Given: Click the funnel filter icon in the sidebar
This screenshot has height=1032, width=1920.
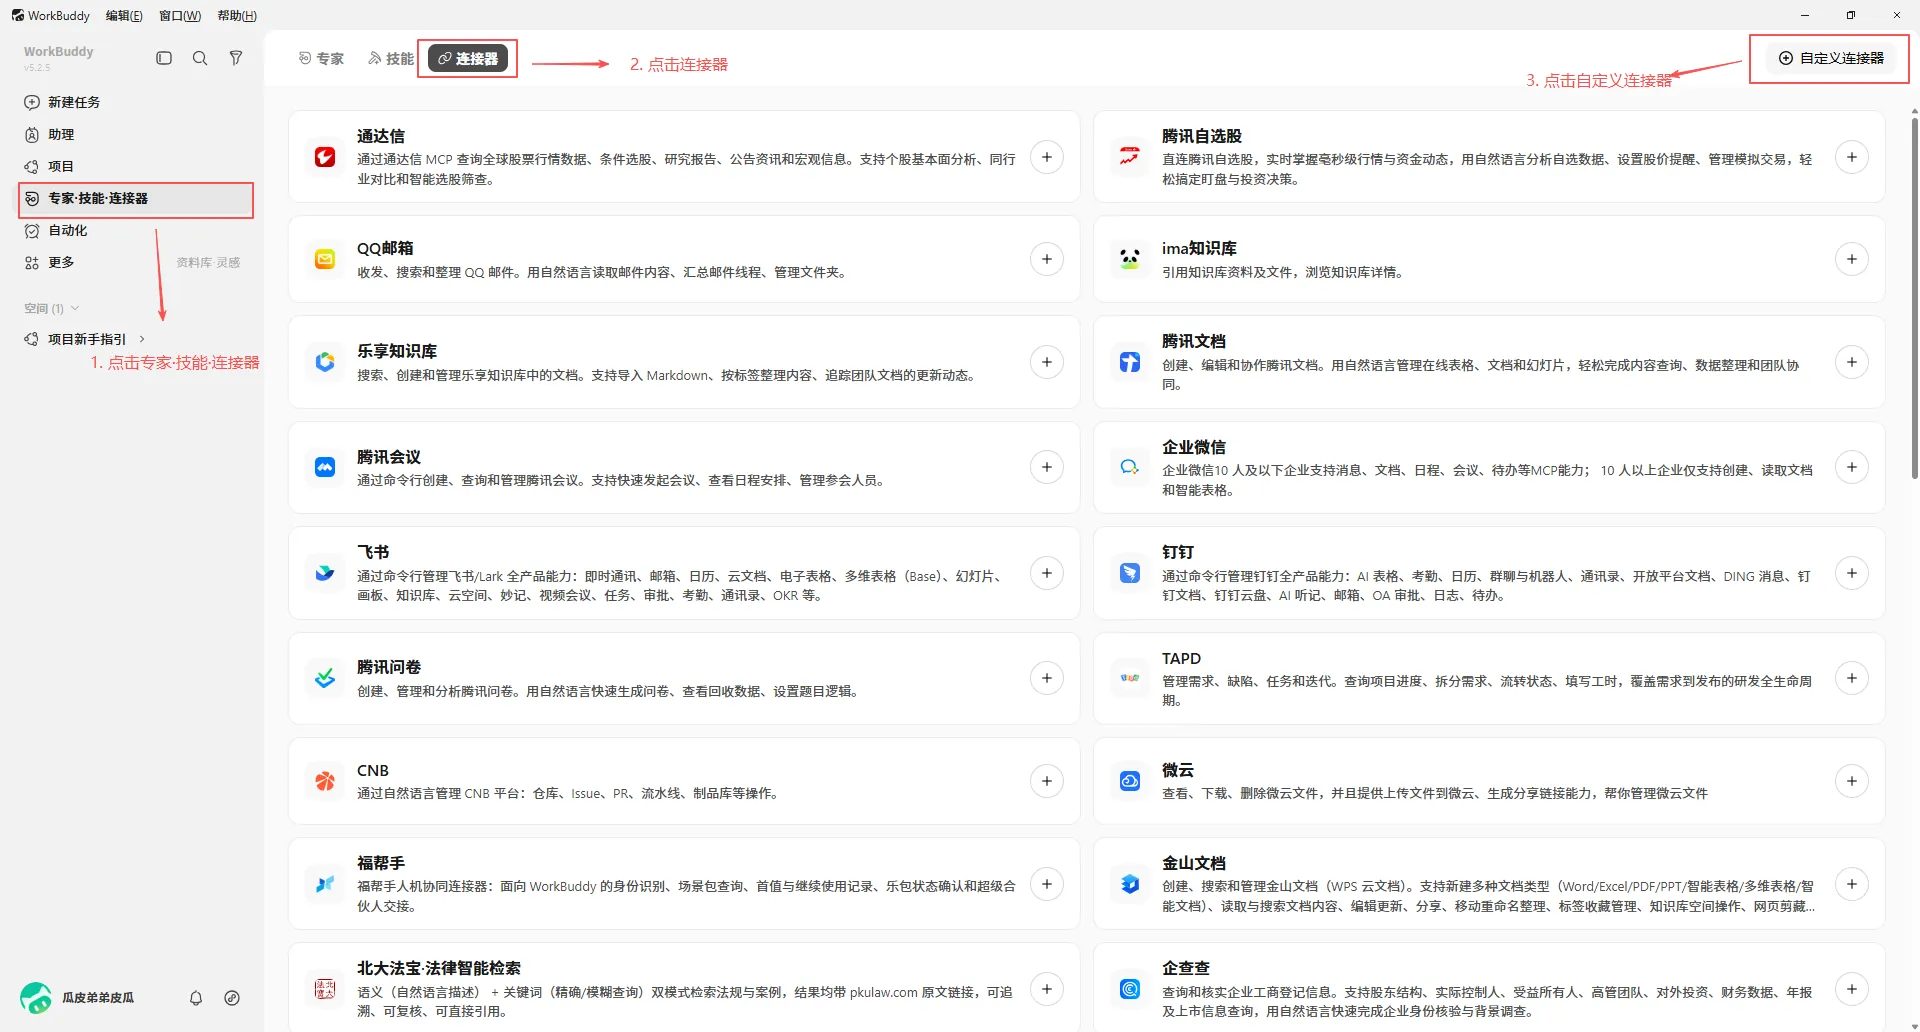Looking at the screenshot, I should pos(236,58).
